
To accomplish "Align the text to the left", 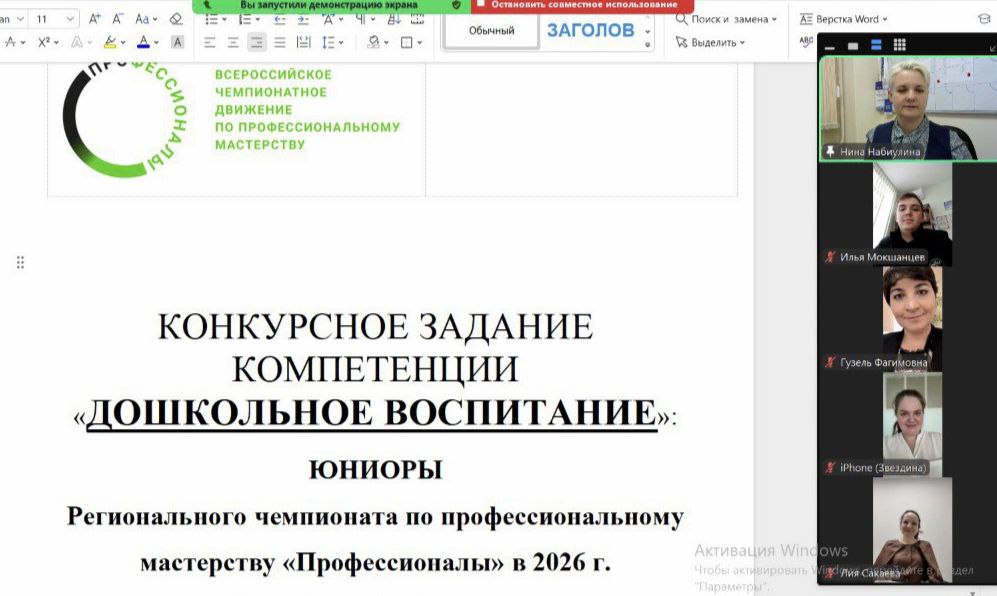I will point(209,42).
